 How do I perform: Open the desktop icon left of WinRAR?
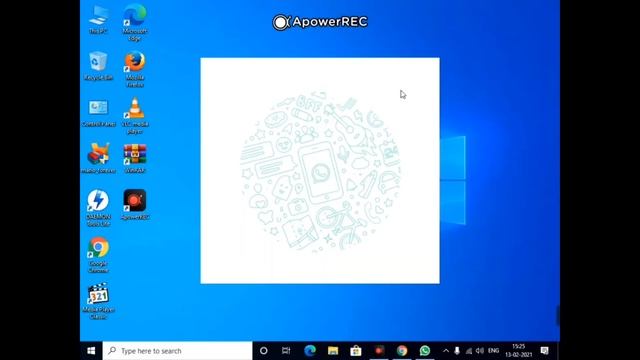98,158
